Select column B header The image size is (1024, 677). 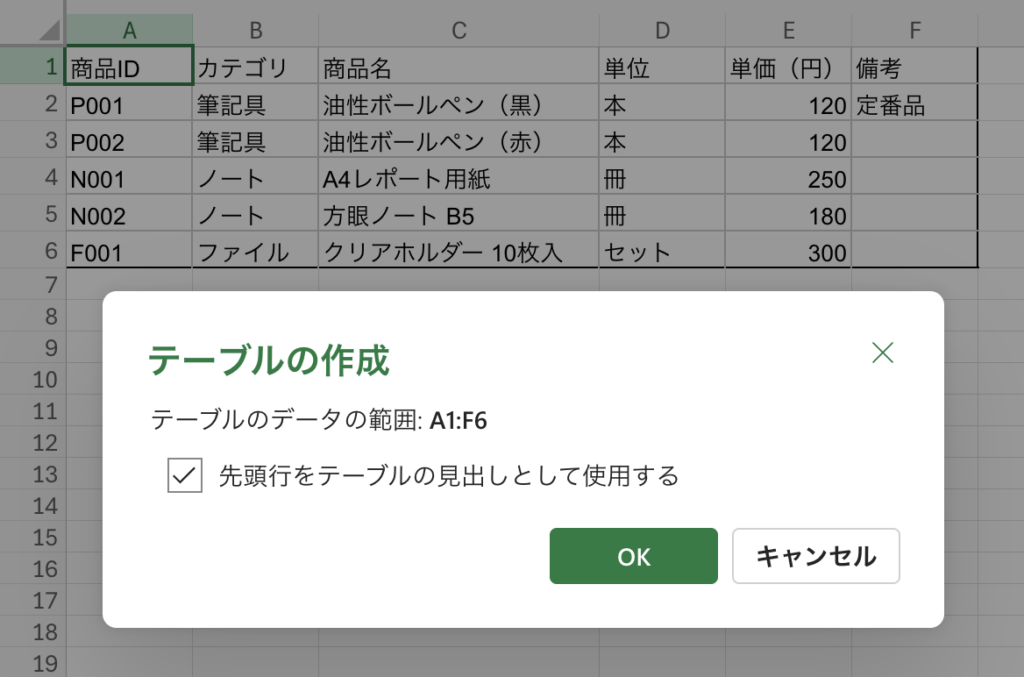click(255, 30)
